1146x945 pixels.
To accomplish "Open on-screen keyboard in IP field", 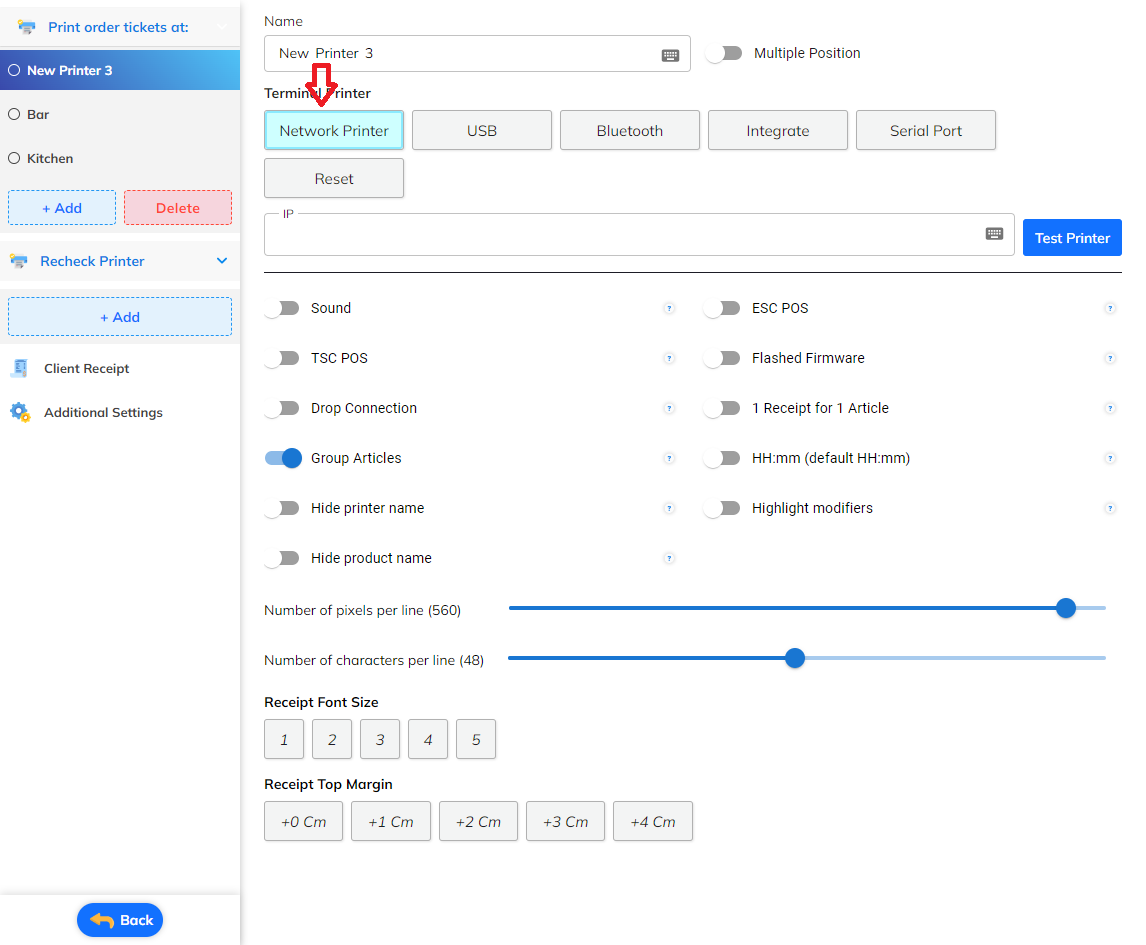I will click(994, 234).
